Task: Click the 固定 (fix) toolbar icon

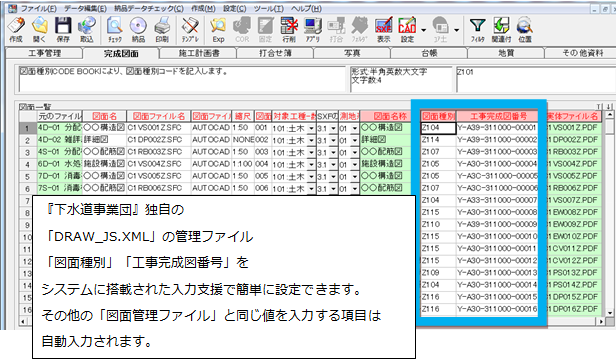Action: pos(266,29)
